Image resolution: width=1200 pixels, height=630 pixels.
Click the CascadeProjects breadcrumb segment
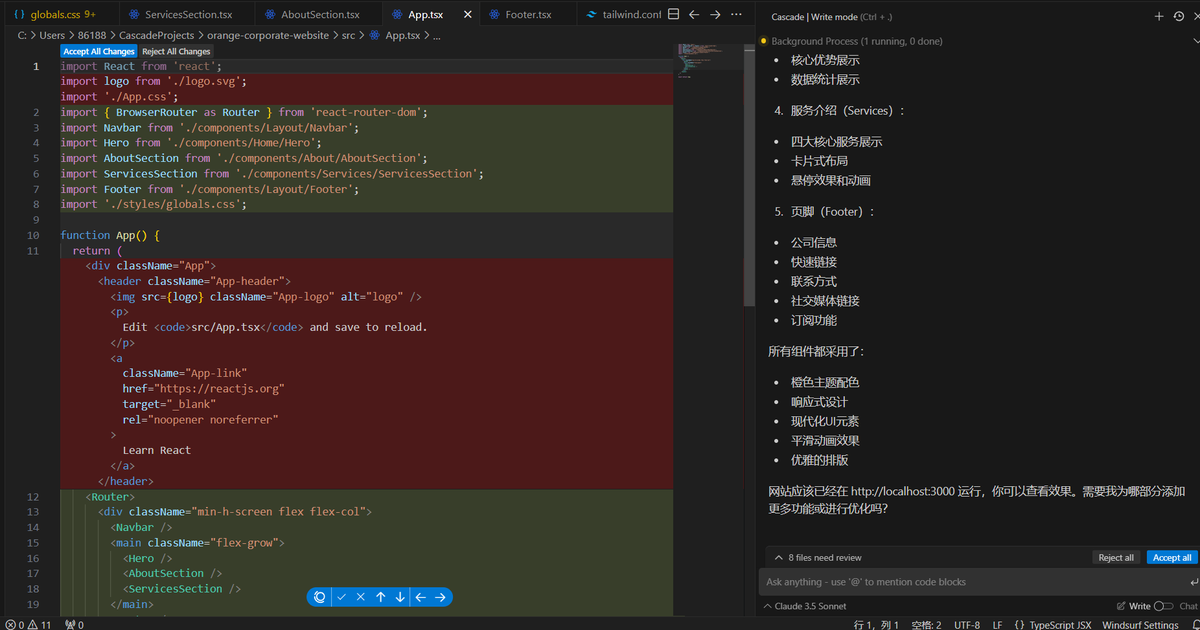[156, 35]
